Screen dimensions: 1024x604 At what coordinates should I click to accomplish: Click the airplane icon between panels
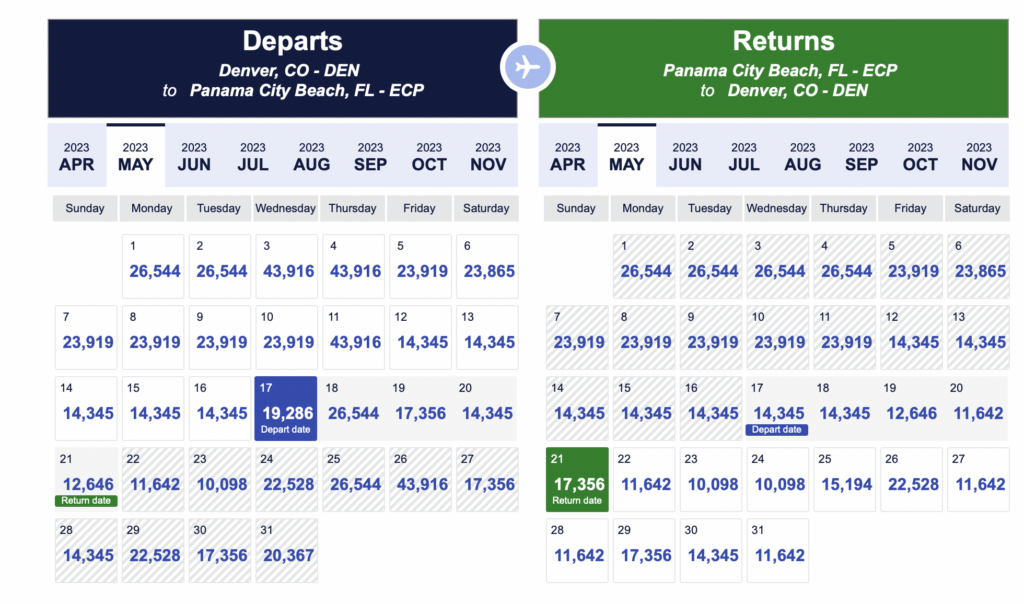tap(527, 67)
